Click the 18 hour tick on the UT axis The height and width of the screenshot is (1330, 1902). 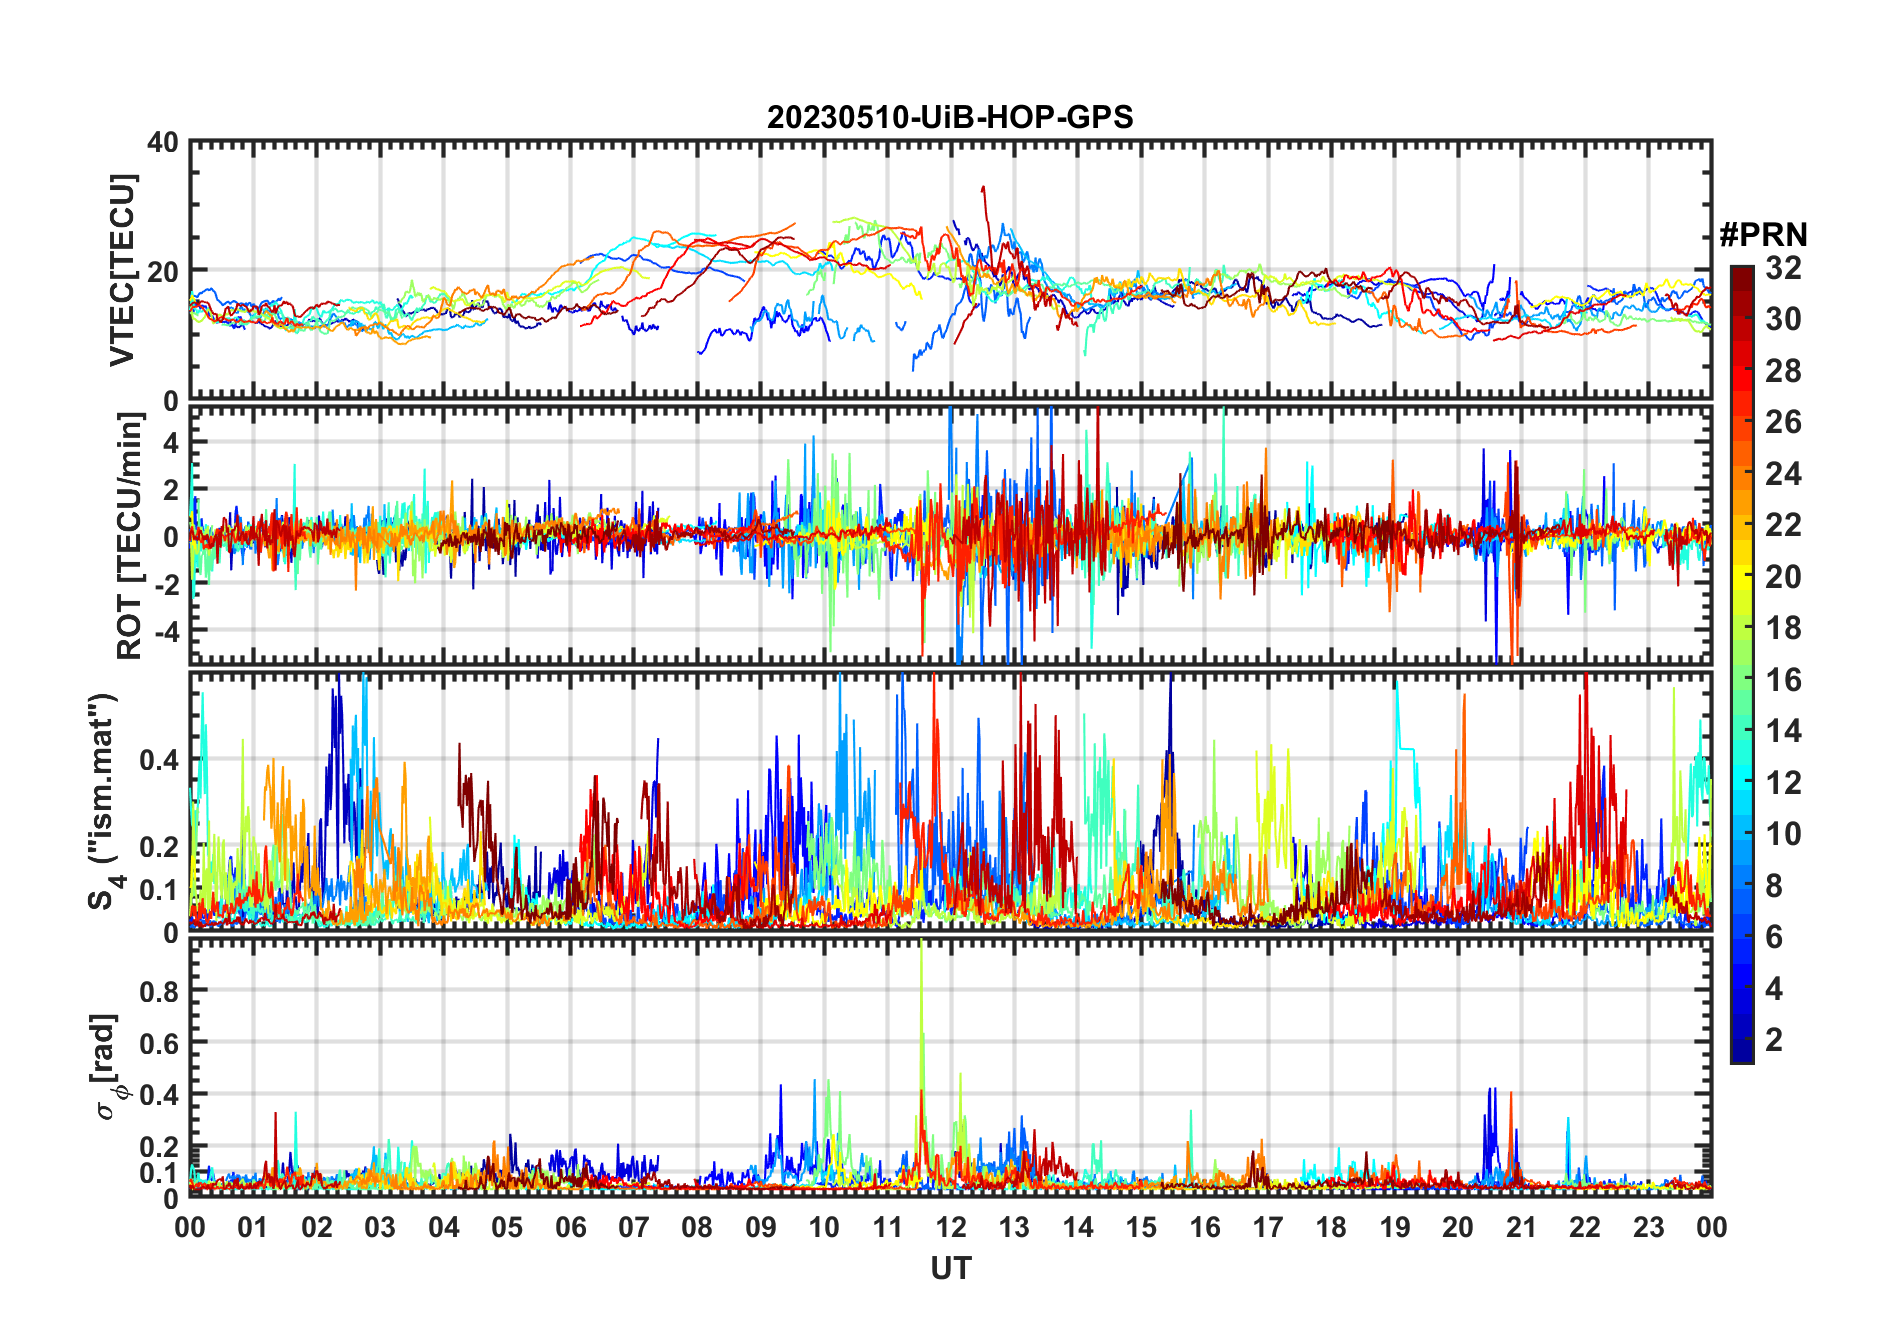click(1331, 1228)
